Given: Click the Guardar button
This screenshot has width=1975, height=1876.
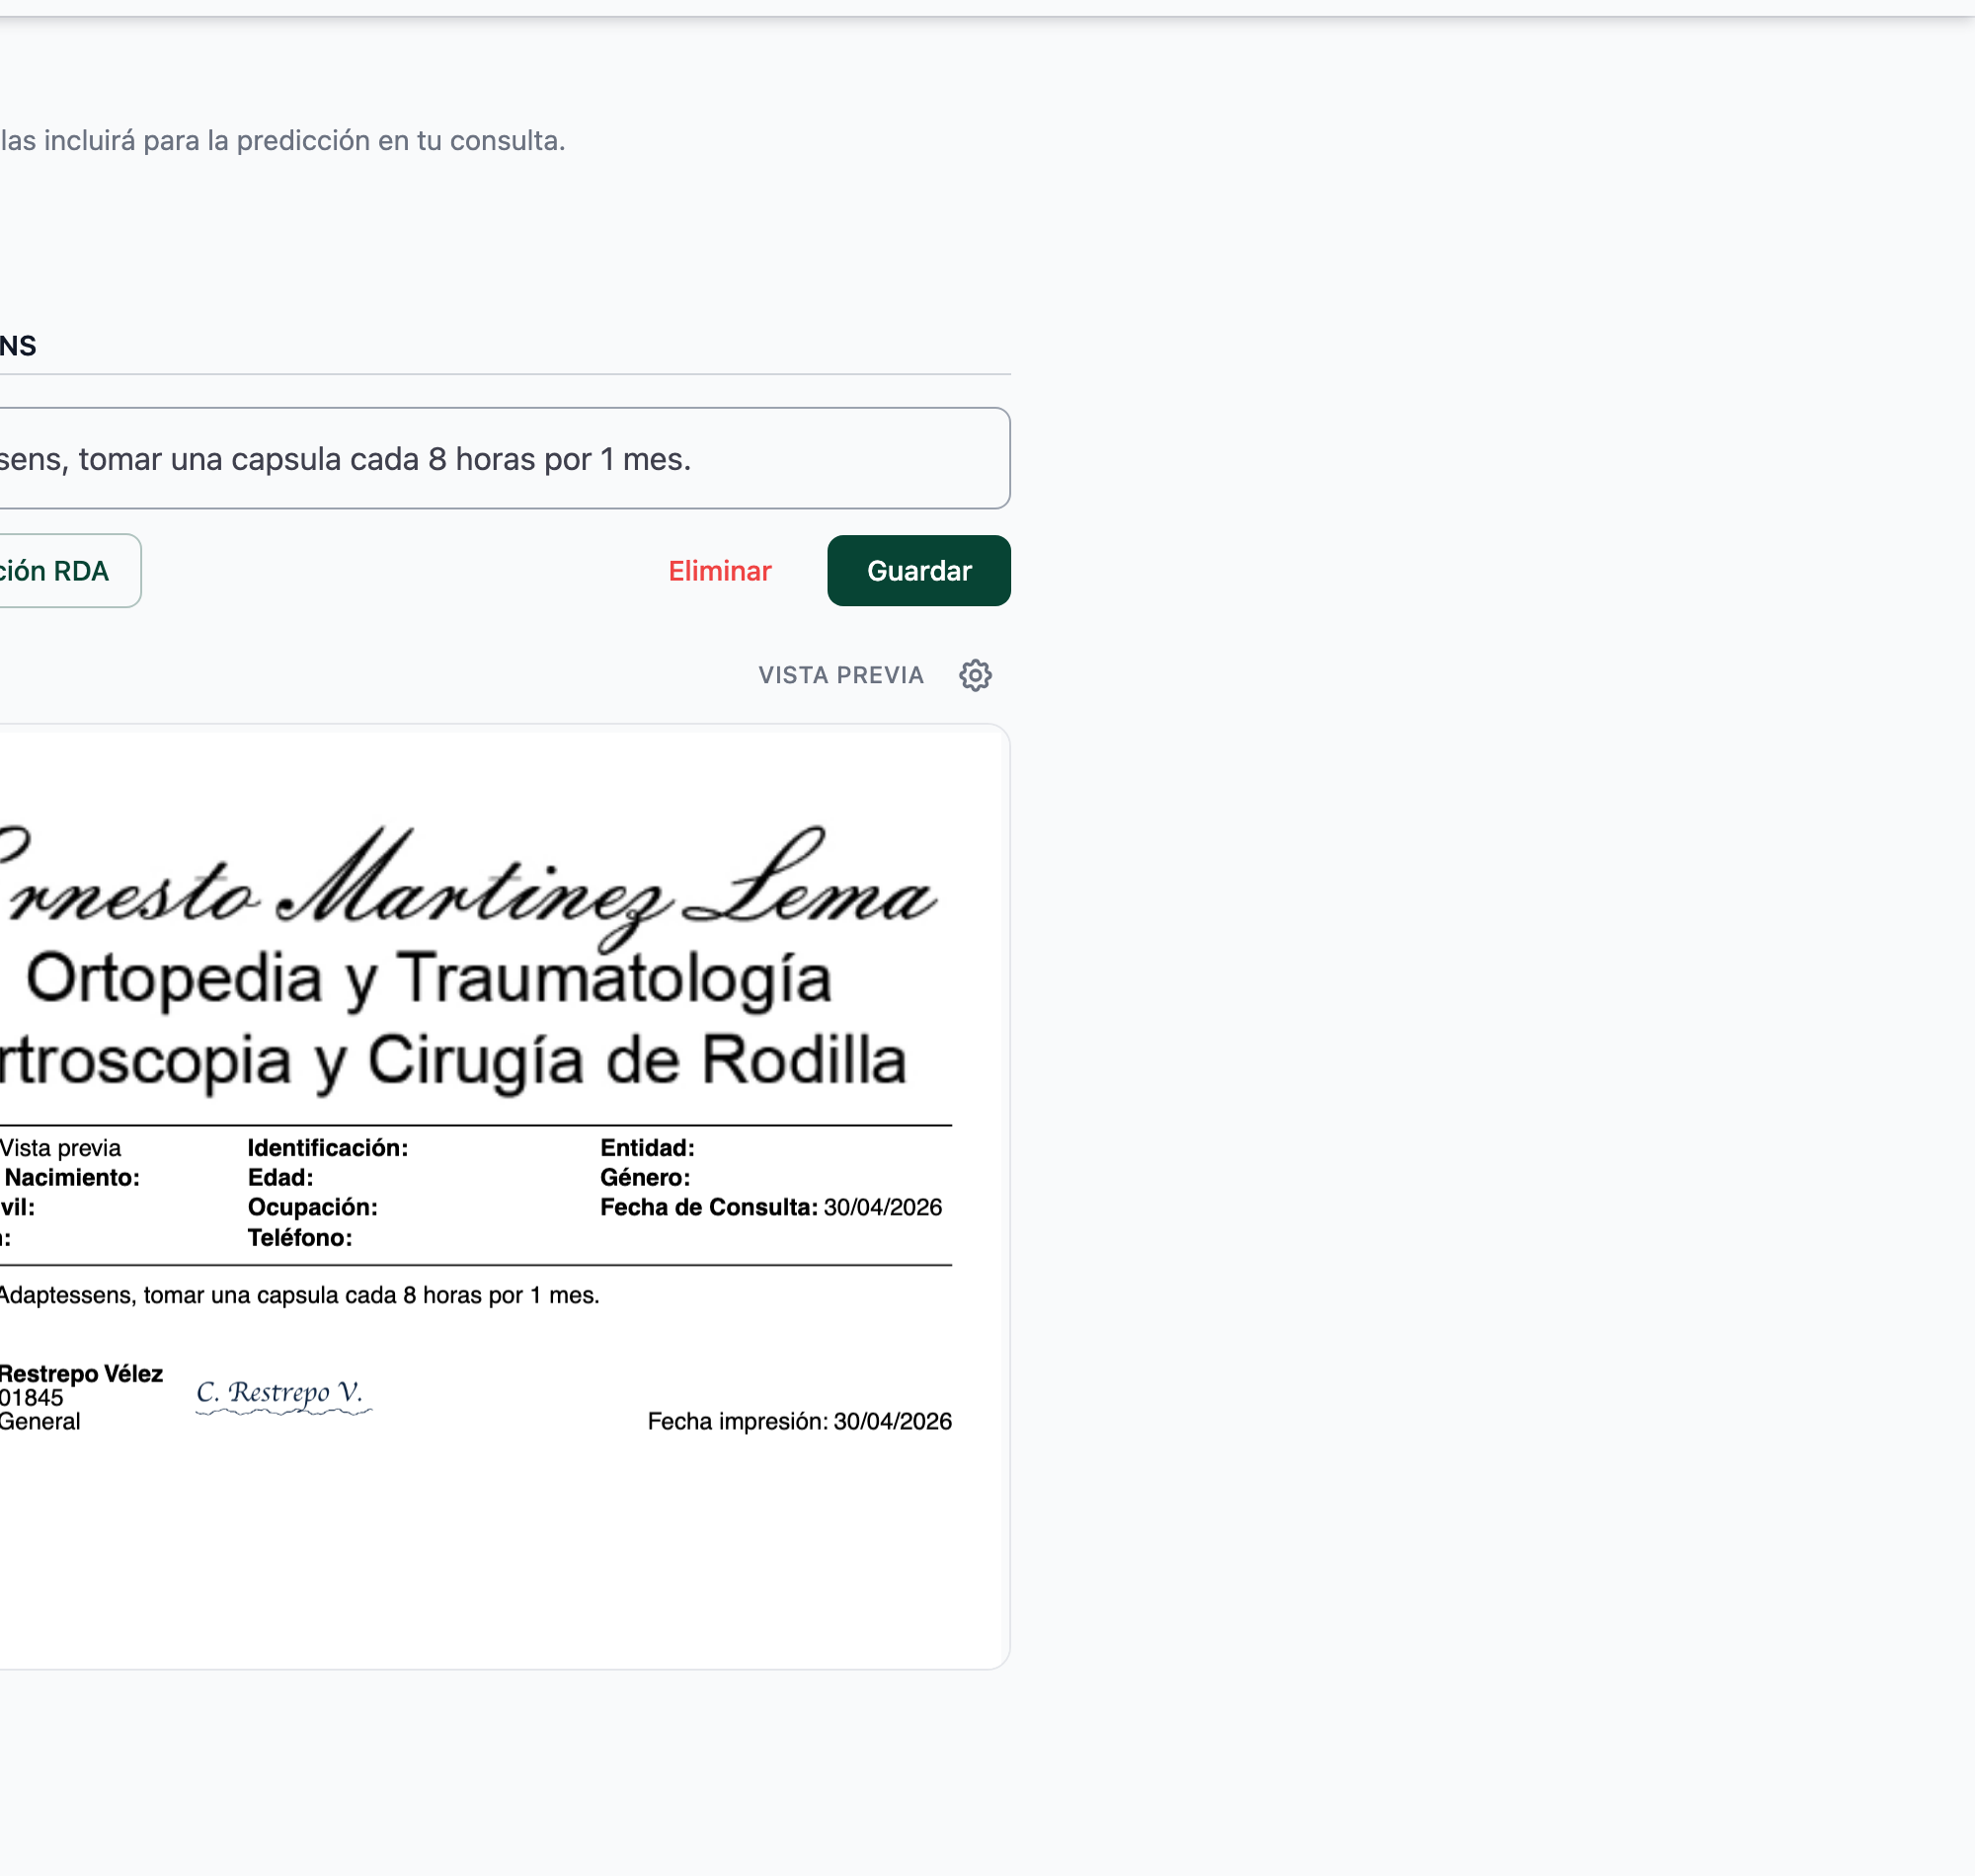Looking at the screenshot, I should pyautogui.click(x=918, y=570).
